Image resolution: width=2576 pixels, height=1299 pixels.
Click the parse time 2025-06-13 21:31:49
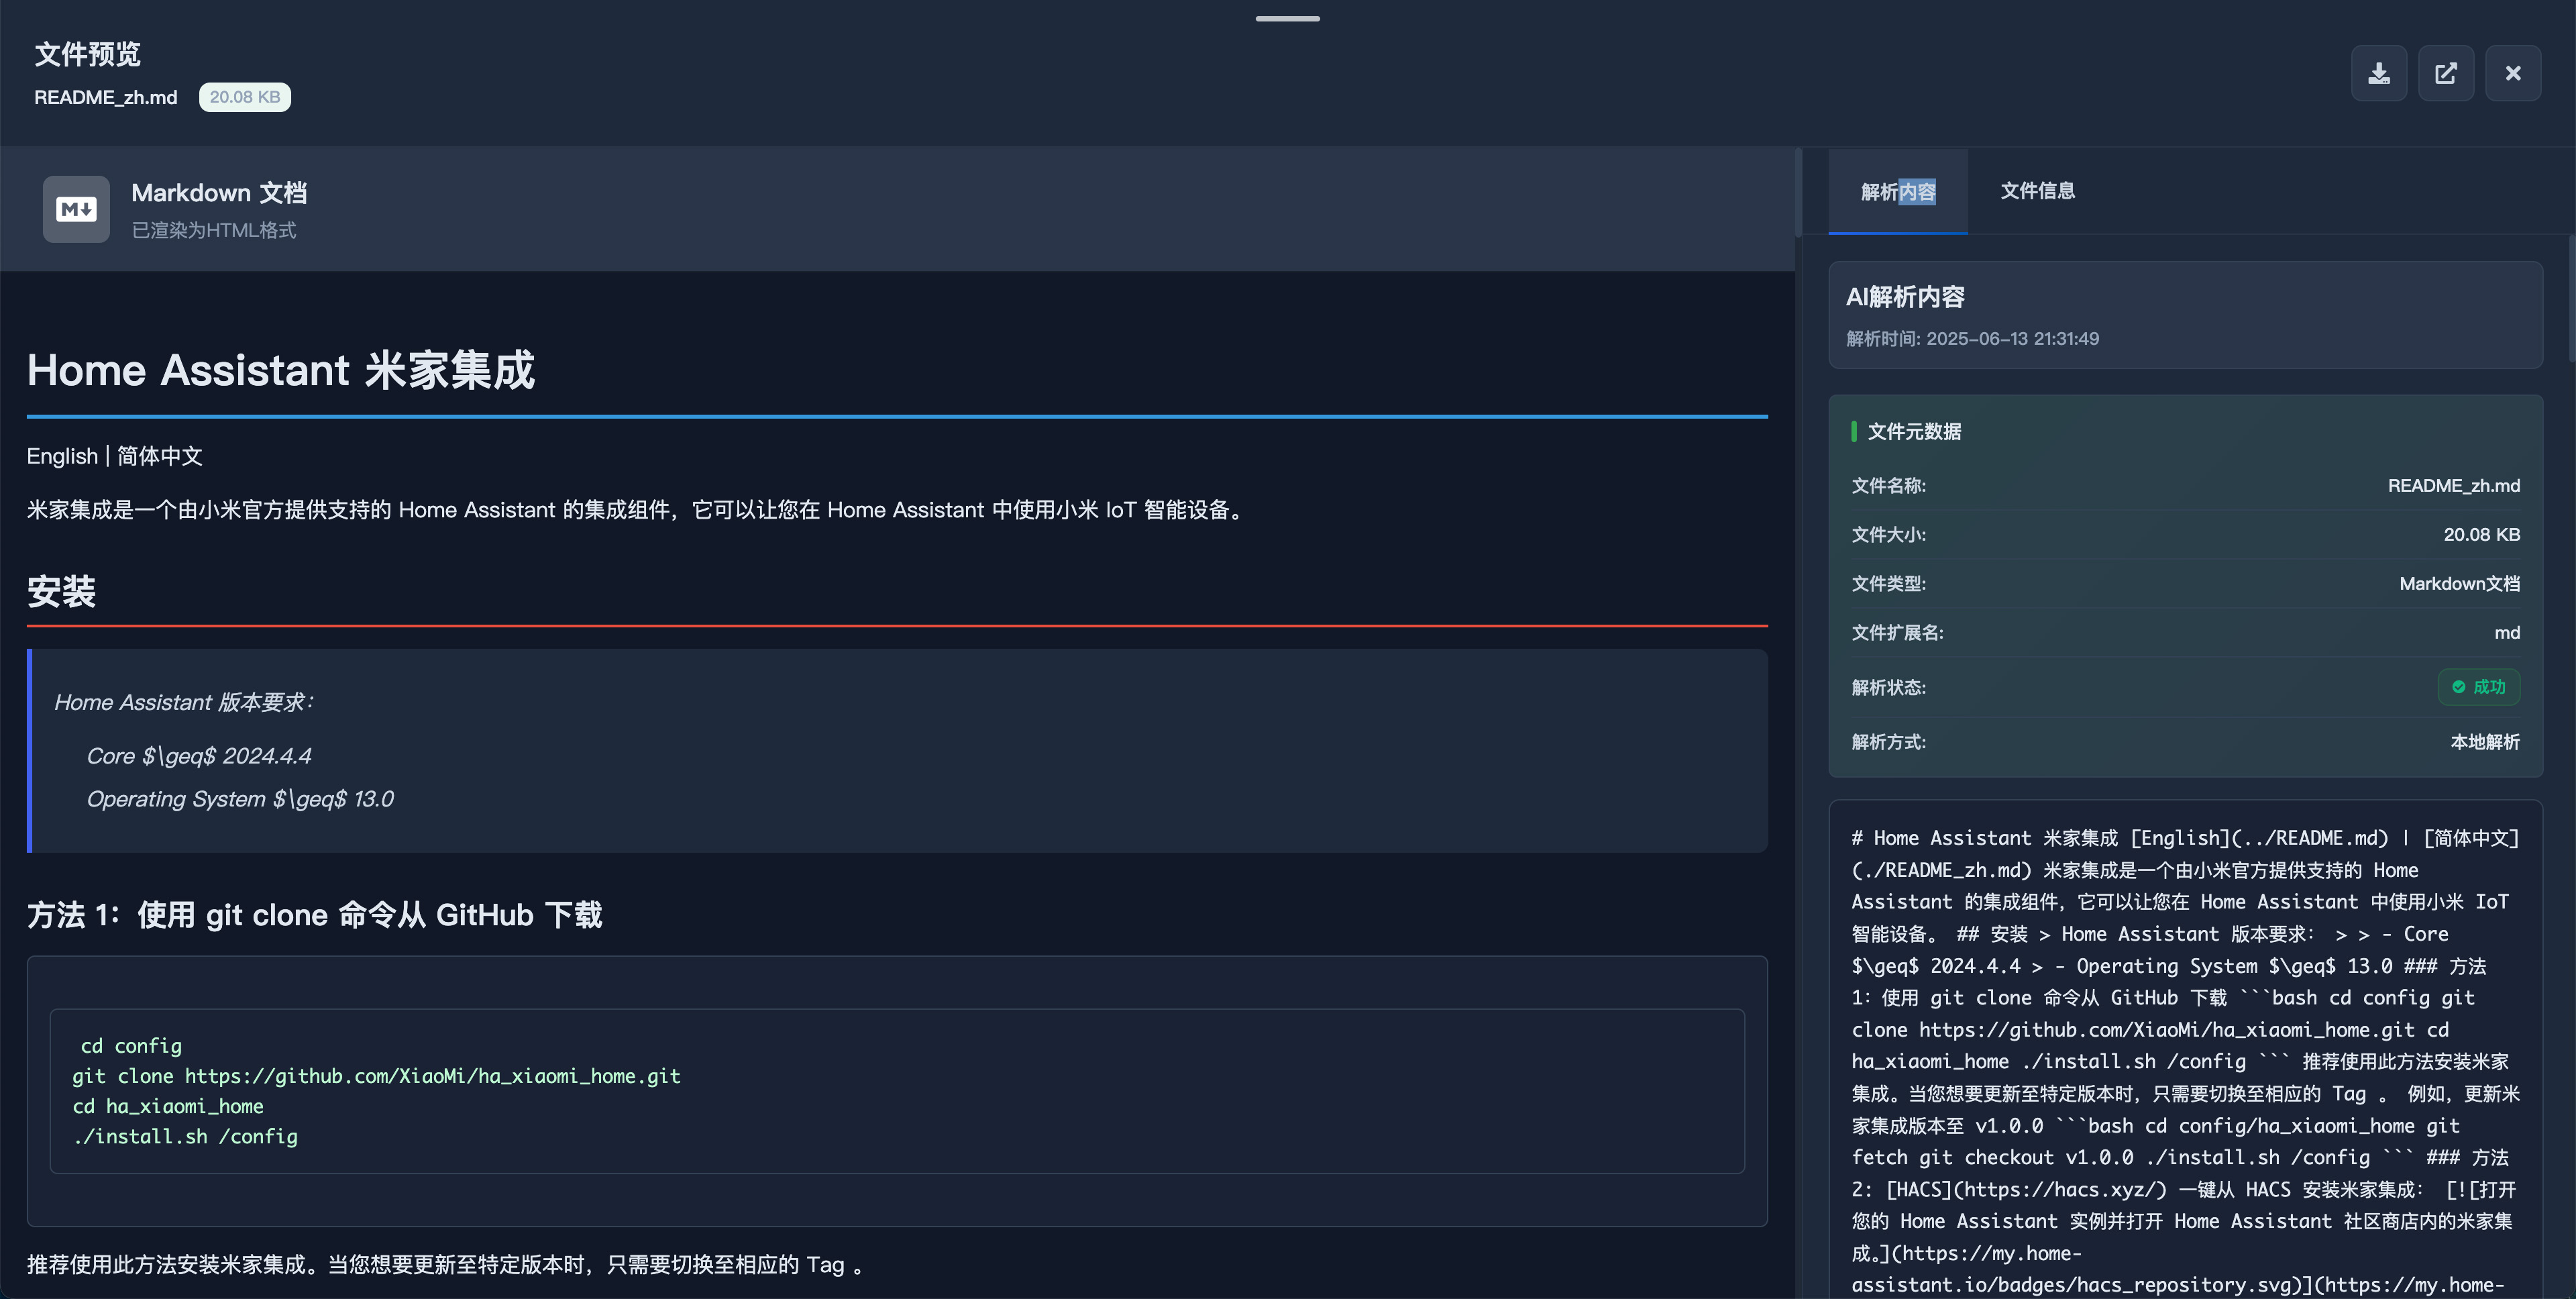(x=2012, y=339)
